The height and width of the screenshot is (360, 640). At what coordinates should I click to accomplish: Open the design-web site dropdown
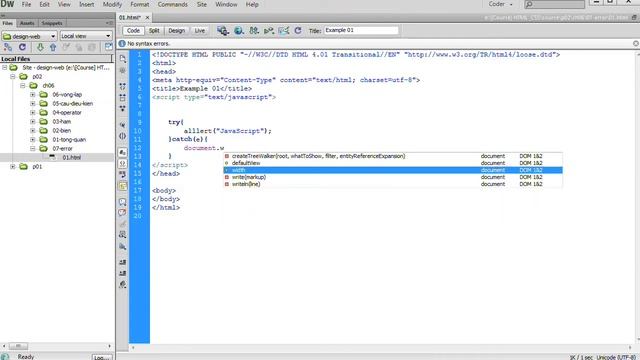29,36
